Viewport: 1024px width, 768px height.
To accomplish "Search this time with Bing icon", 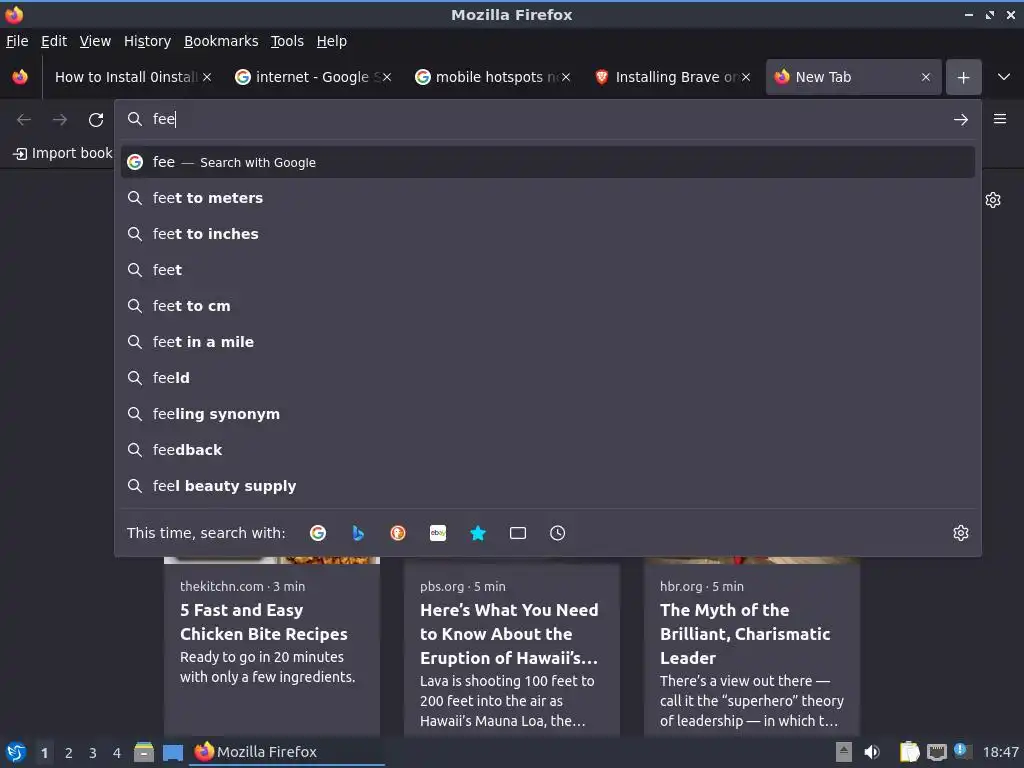I will [358, 533].
